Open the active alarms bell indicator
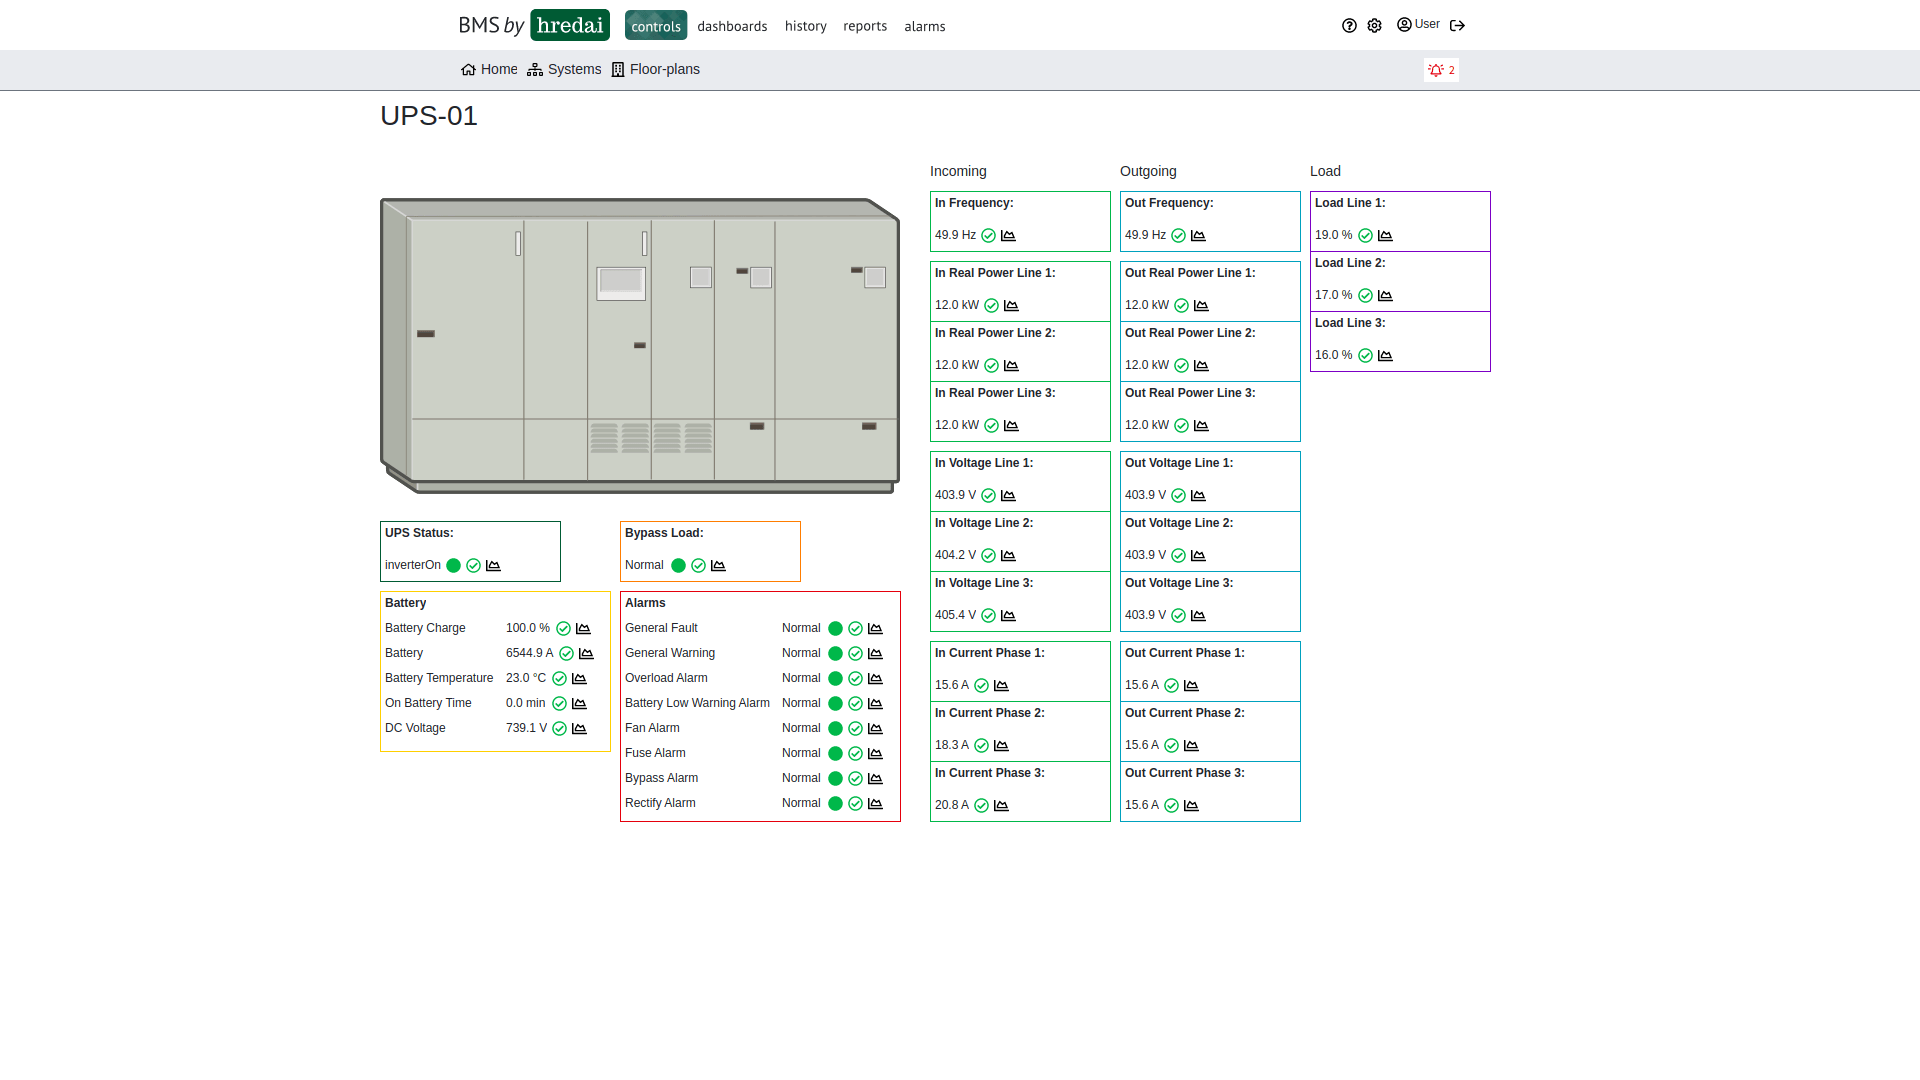This screenshot has width=1920, height=1080. 1441,70
